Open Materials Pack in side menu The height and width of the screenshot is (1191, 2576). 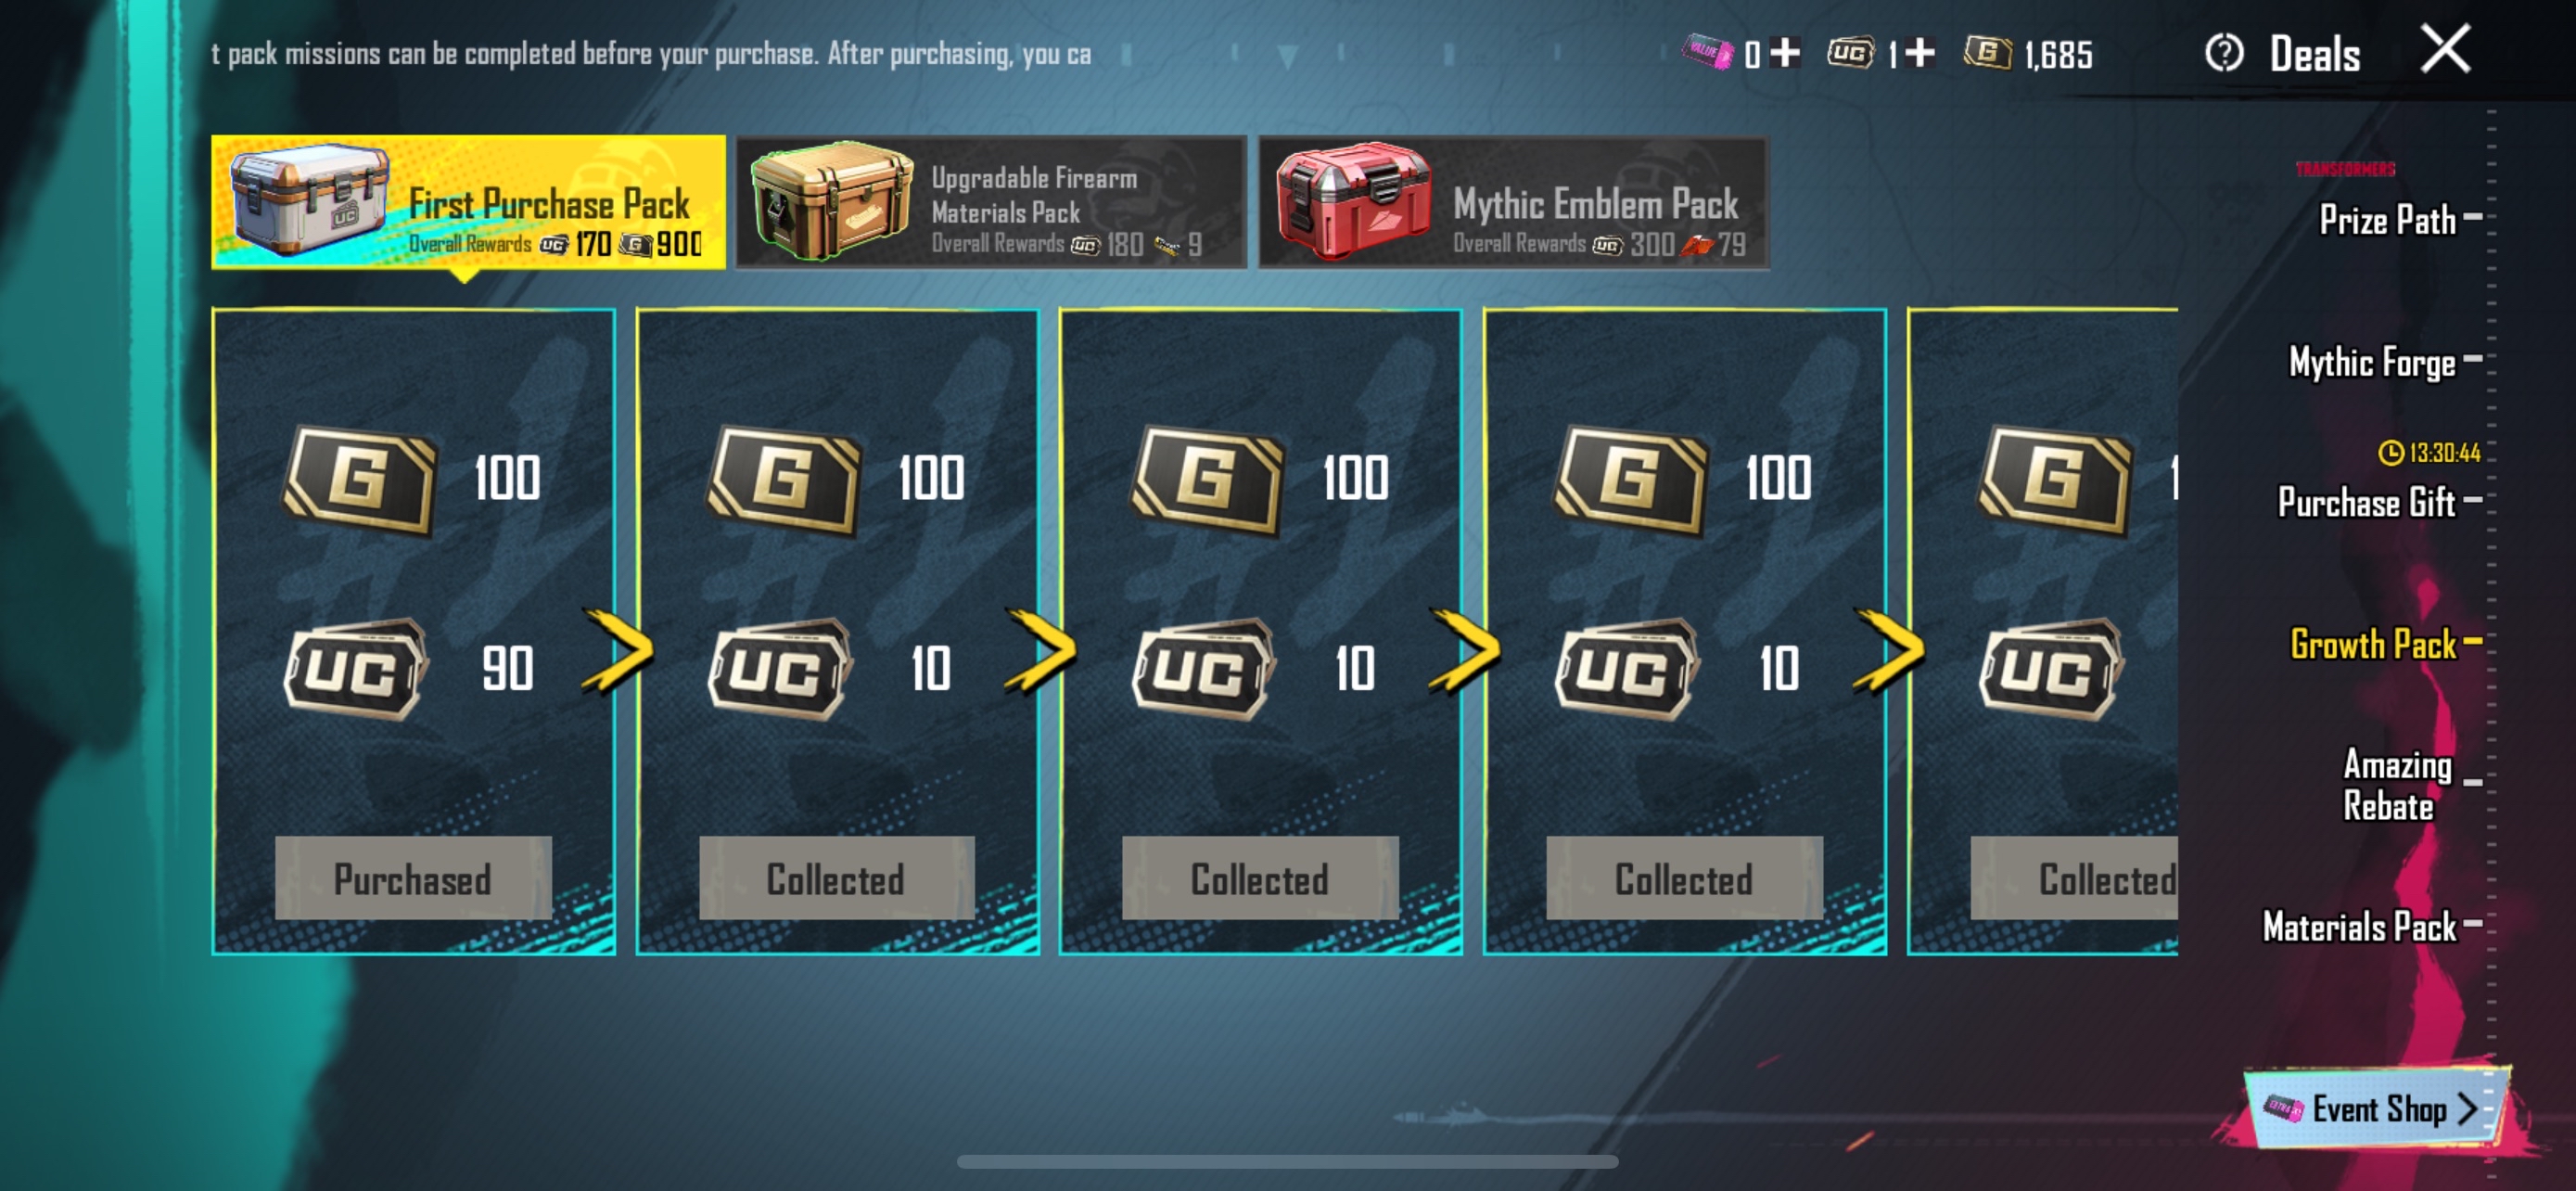2359,926
